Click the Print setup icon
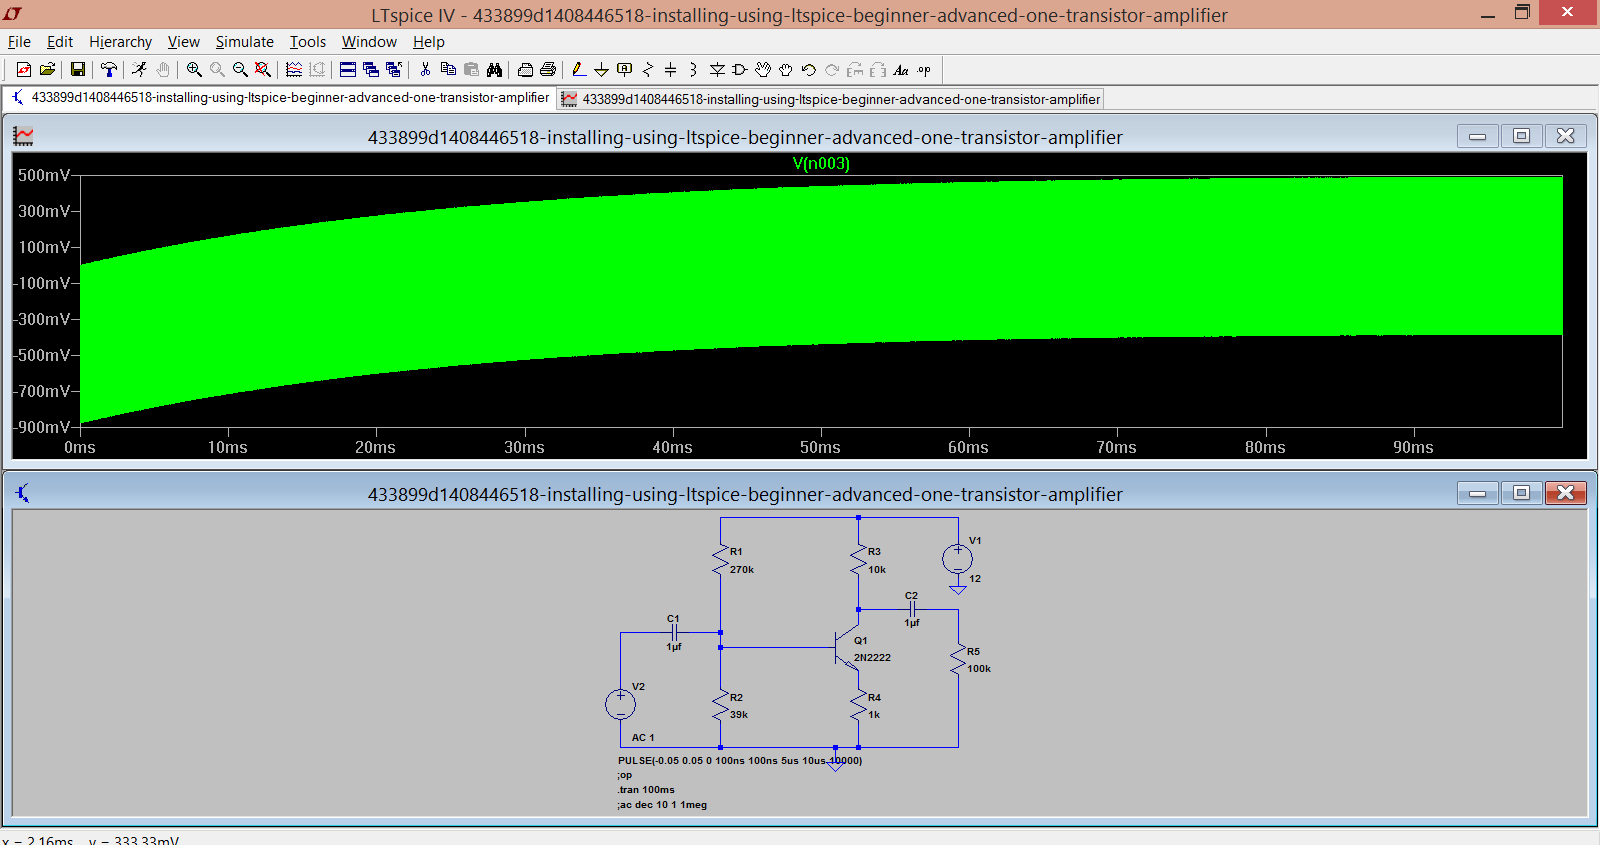Viewport: 1600px width, 845px height. coord(525,70)
